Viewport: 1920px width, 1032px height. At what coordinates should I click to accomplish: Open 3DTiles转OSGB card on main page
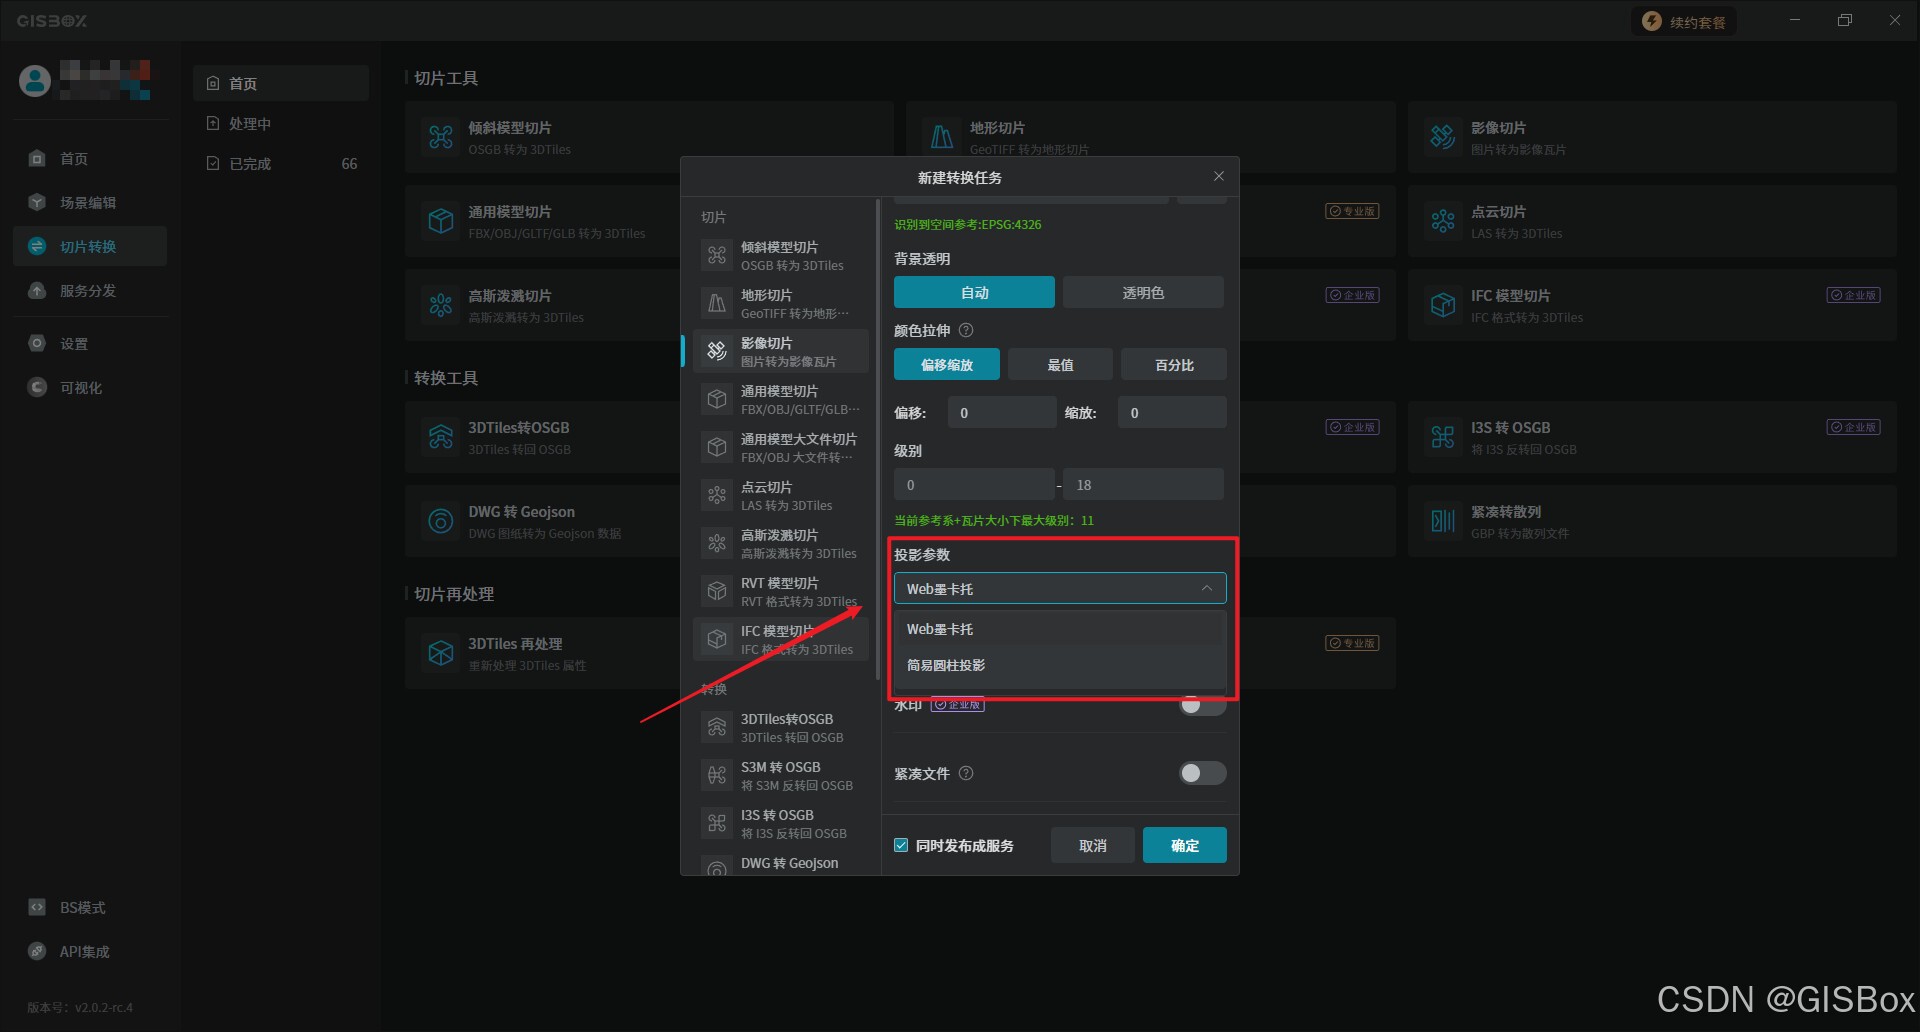pos(543,437)
